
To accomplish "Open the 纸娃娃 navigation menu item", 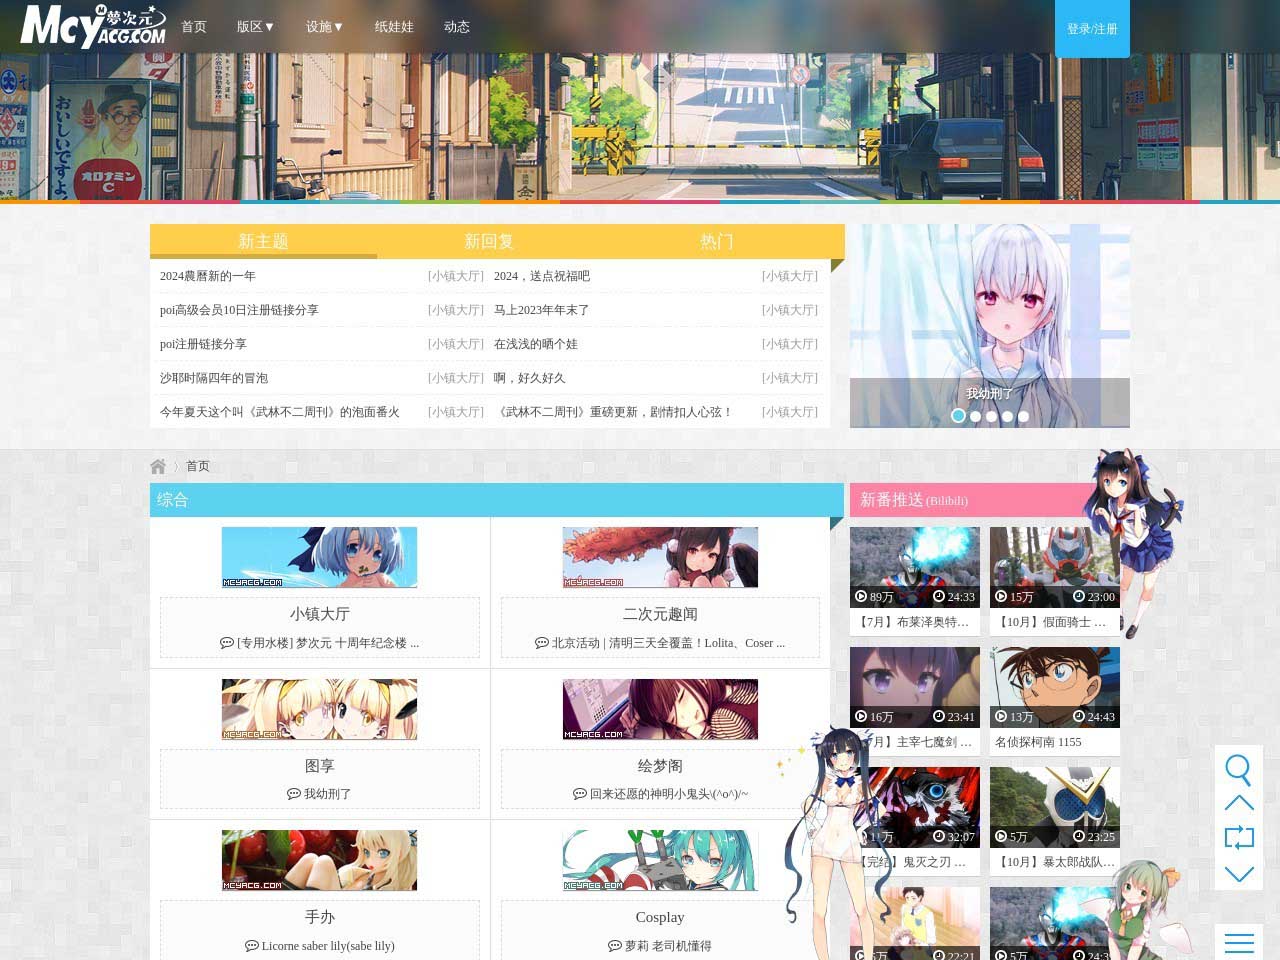I will click(394, 27).
